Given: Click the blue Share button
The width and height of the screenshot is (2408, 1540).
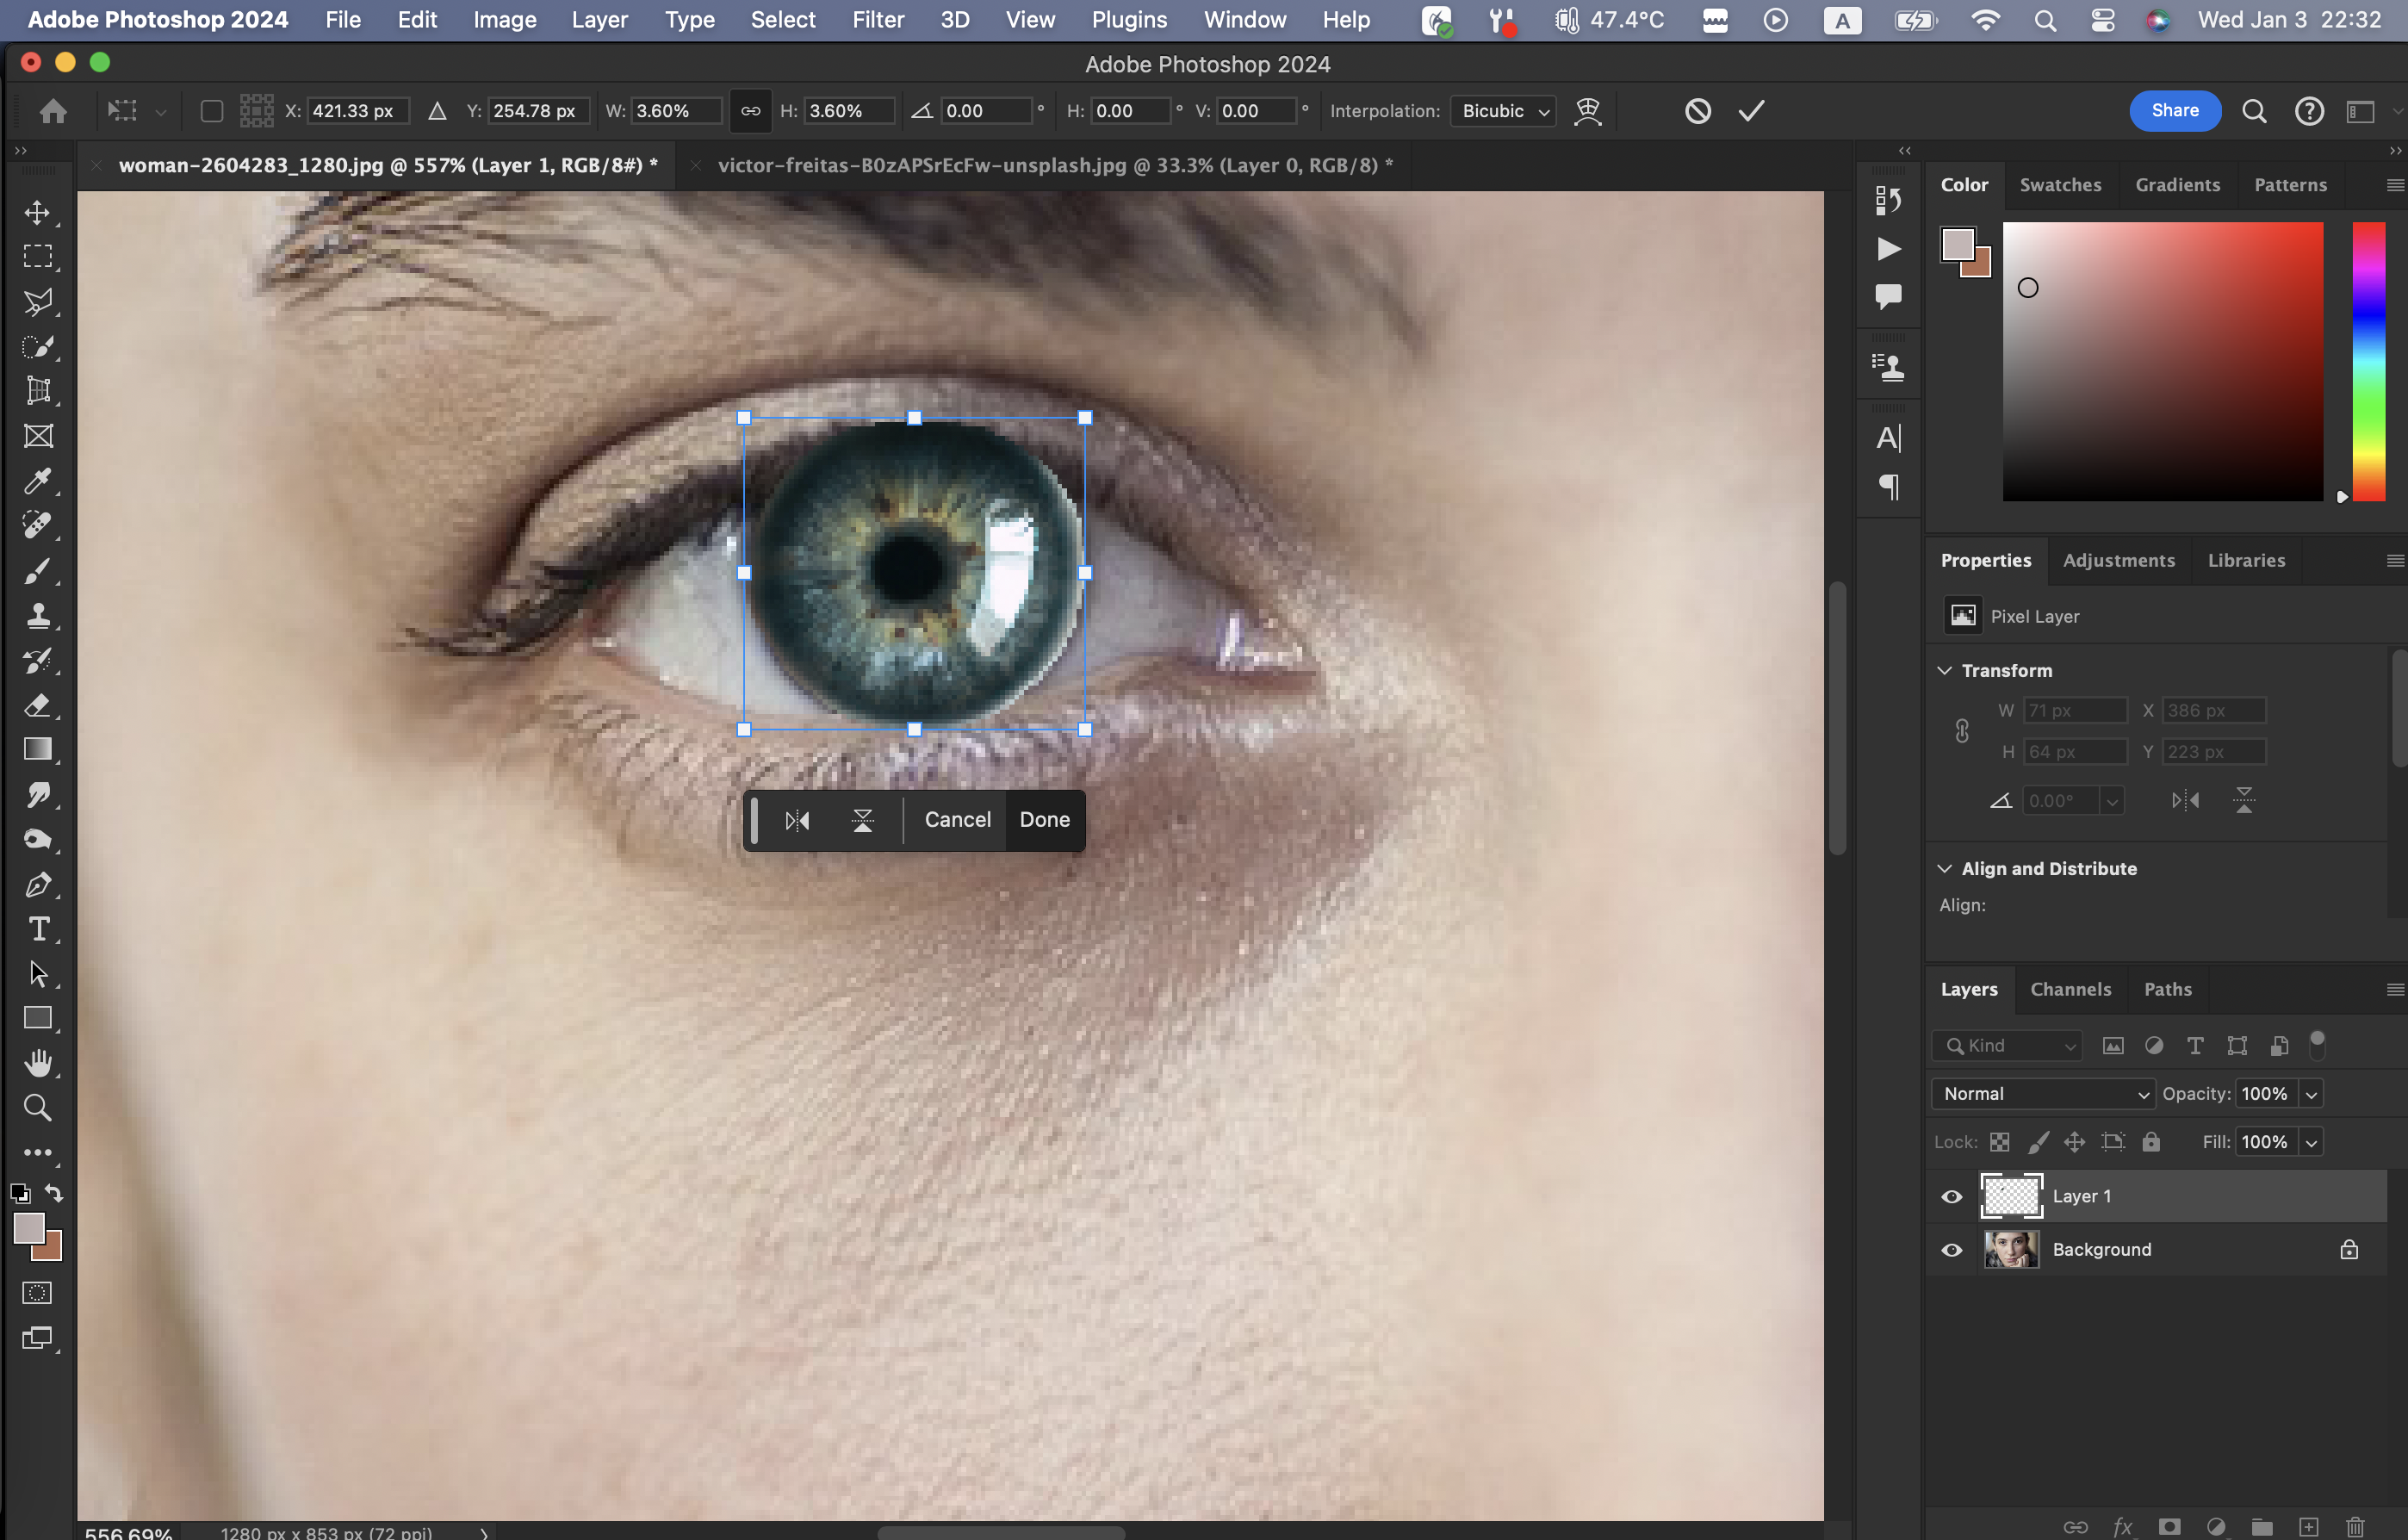Looking at the screenshot, I should [x=2174, y=111].
